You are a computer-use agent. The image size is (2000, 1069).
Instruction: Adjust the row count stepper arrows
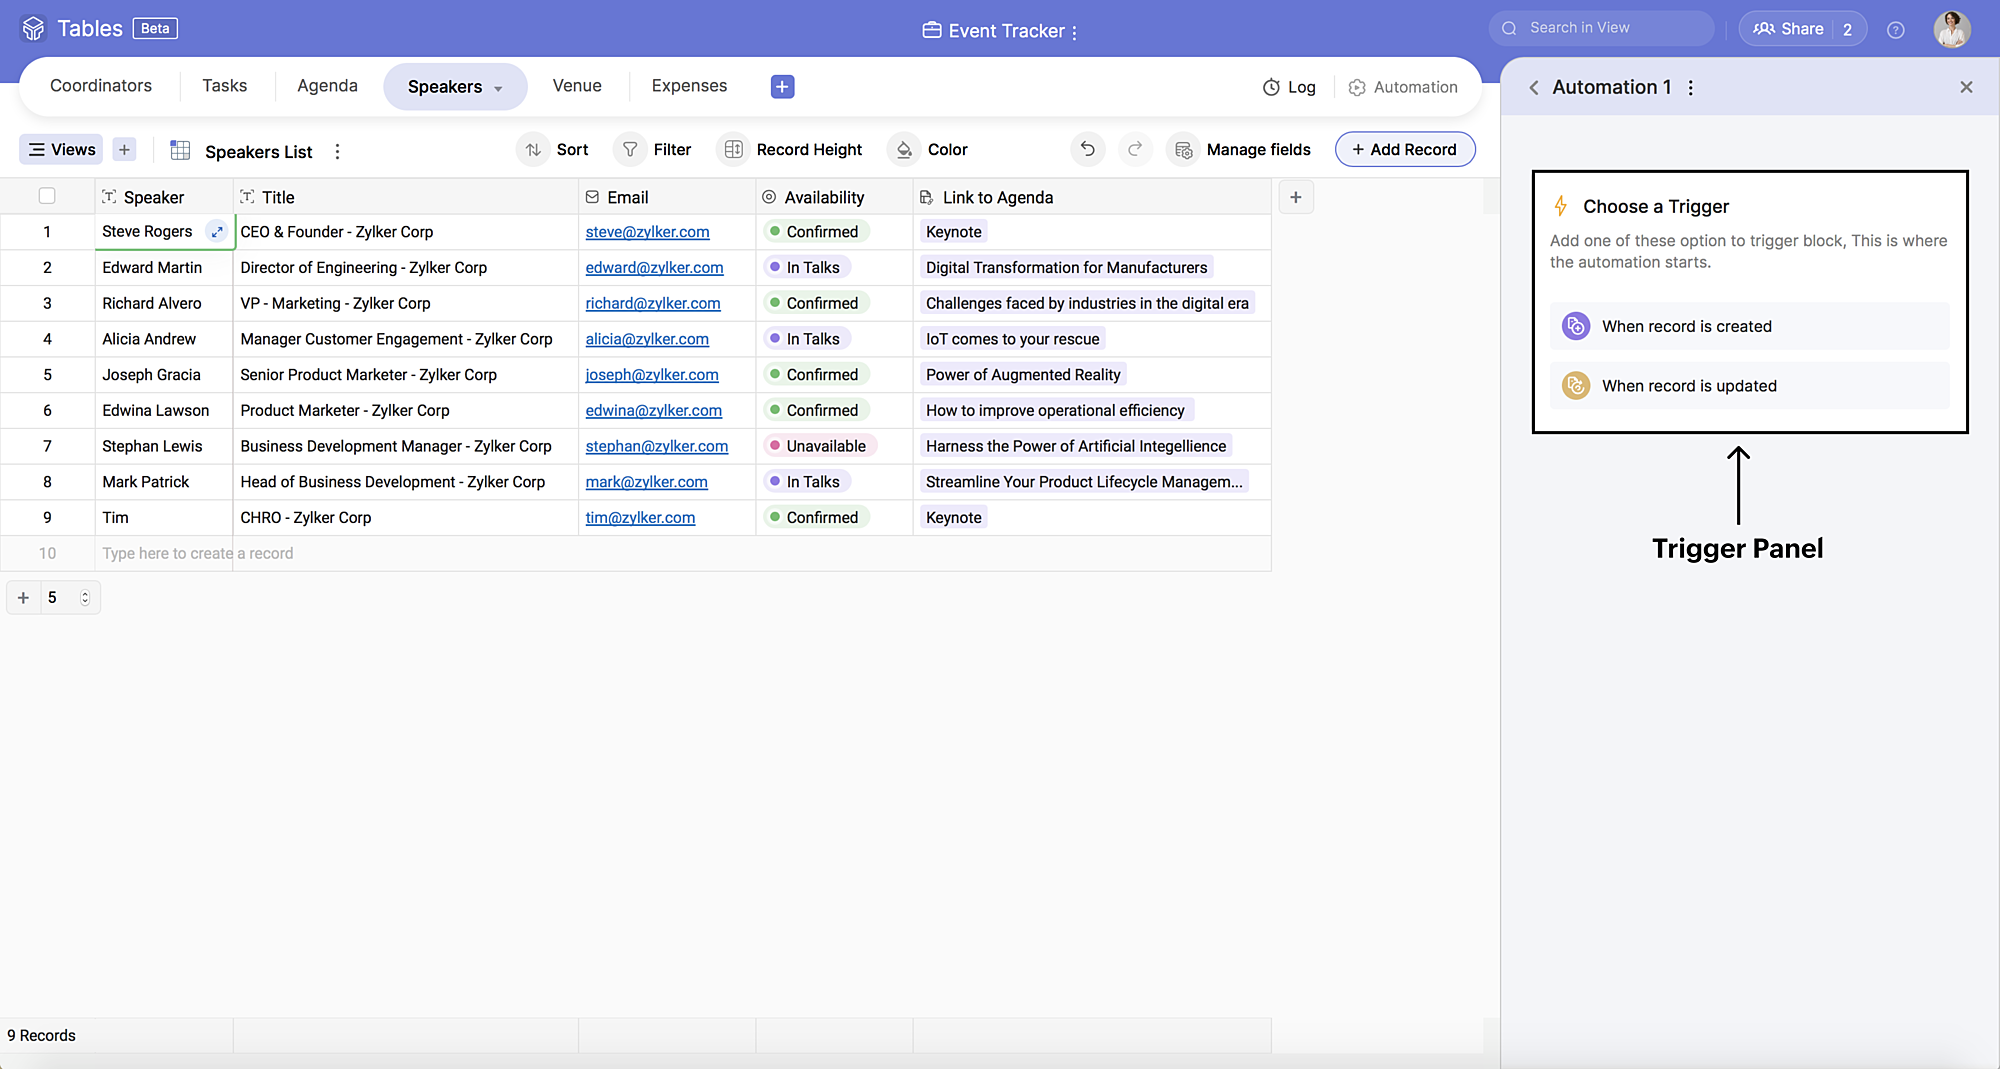(85, 598)
